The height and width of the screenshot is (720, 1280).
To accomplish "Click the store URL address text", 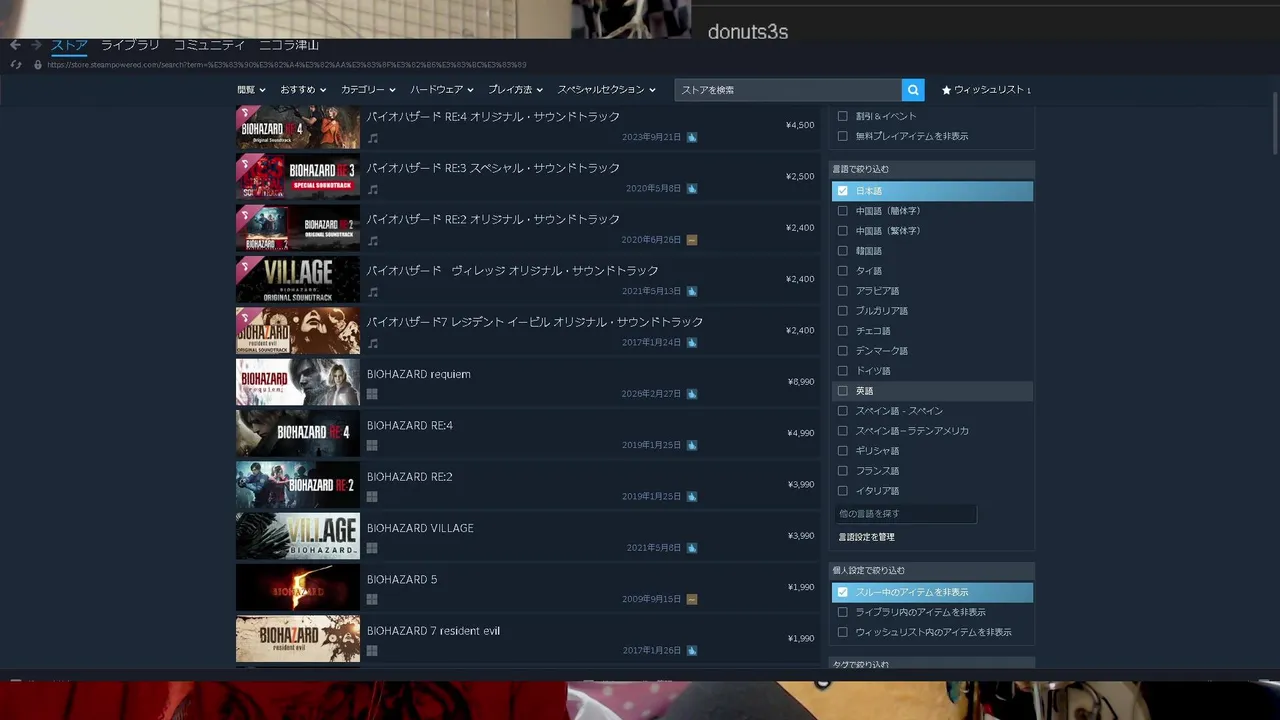I will (x=287, y=65).
